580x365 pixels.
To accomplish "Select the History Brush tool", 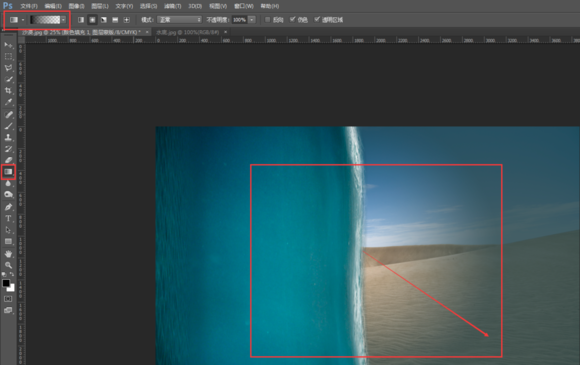I will (x=8, y=149).
